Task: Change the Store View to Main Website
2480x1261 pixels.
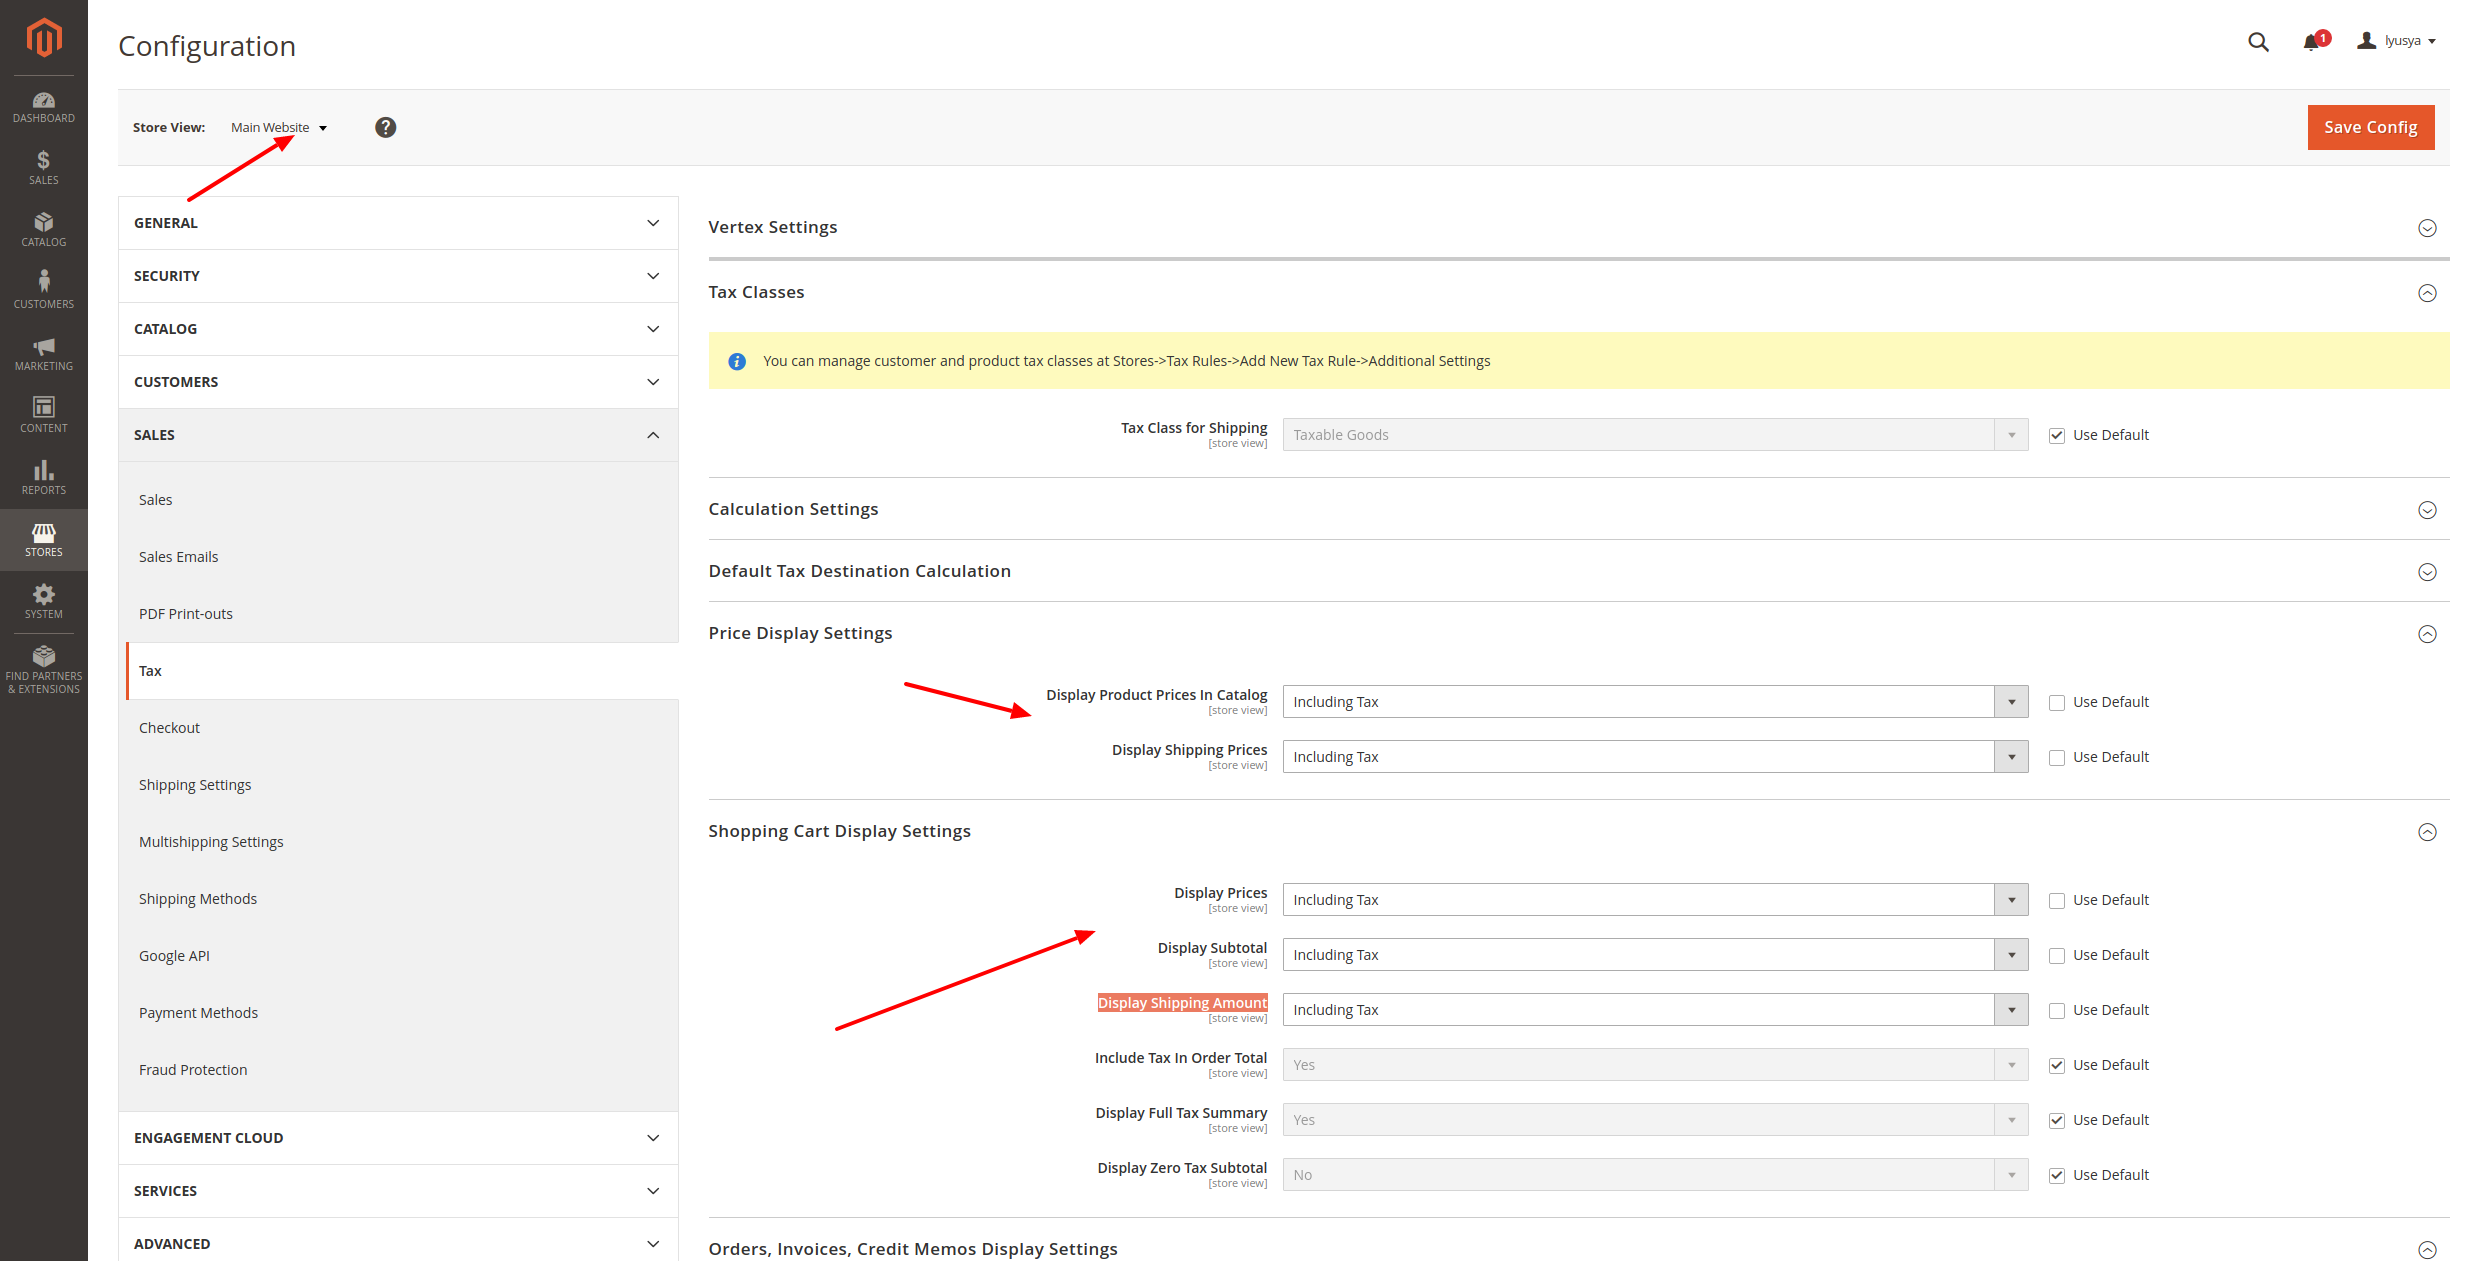Action: [x=278, y=127]
